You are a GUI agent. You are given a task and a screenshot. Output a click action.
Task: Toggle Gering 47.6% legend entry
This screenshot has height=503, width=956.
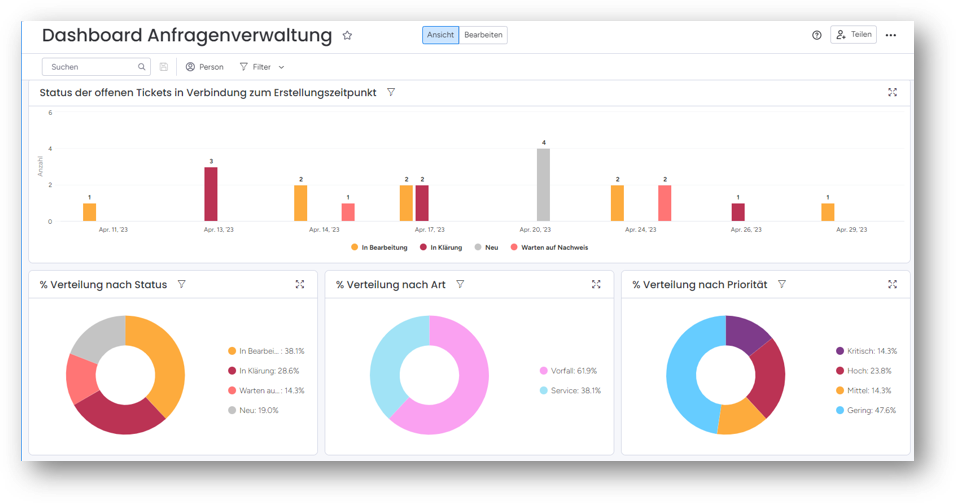(866, 410)
